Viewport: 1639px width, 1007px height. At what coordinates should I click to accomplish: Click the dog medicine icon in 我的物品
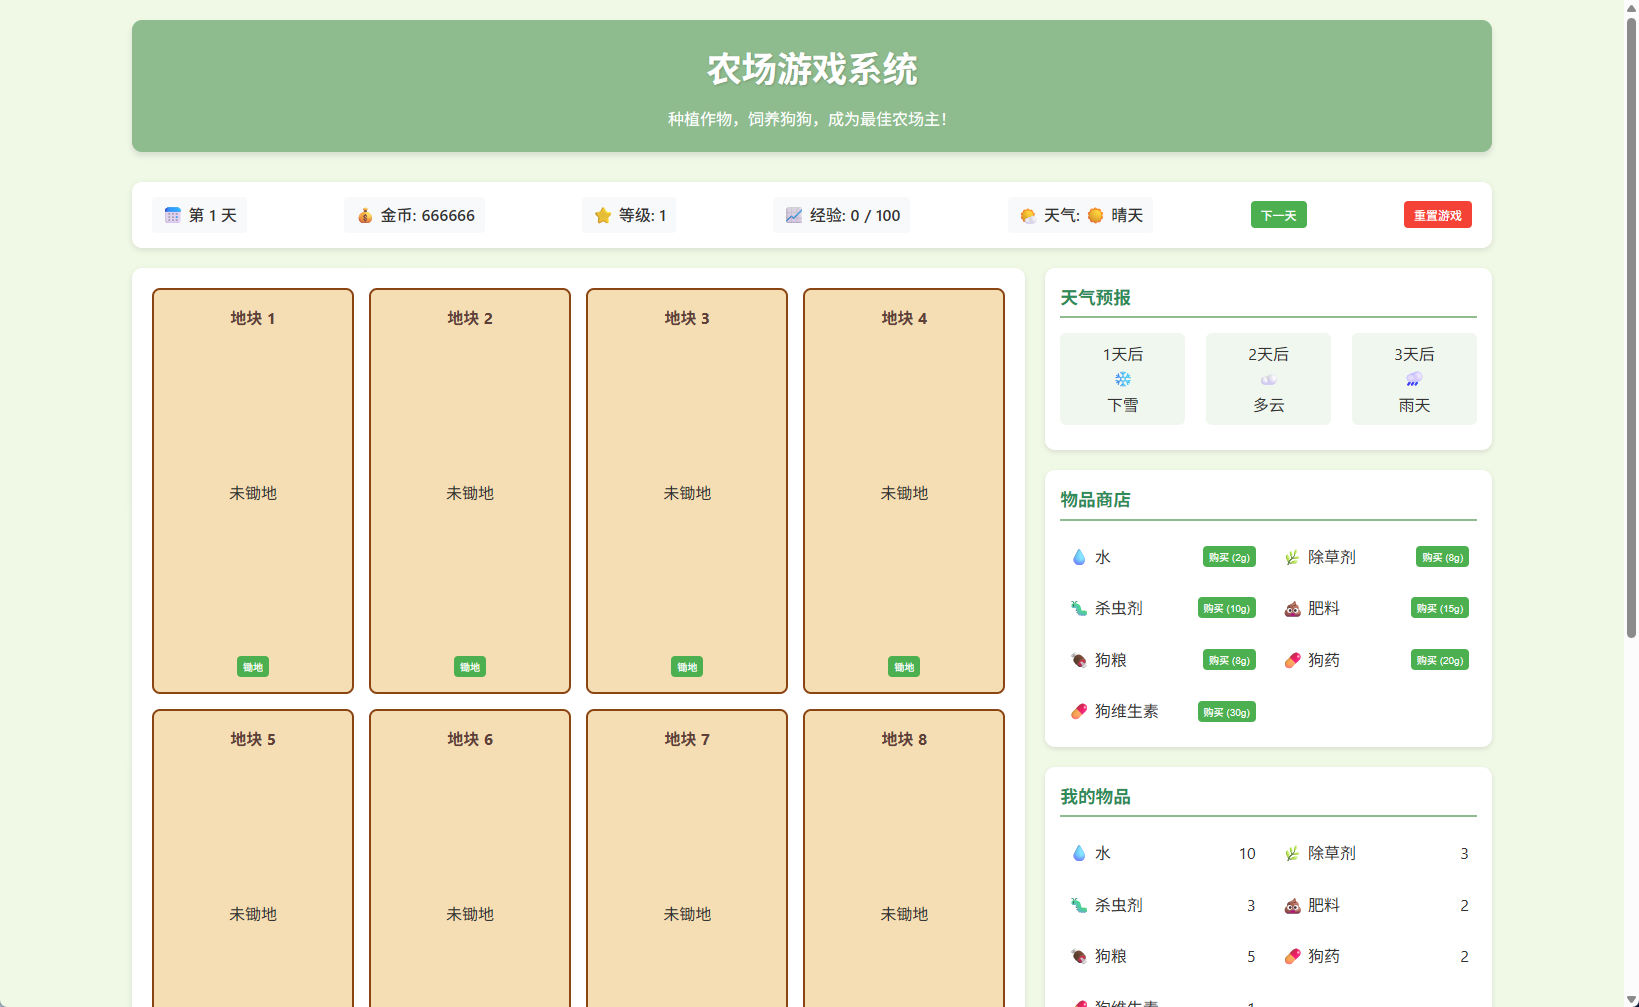(1292, 956)
